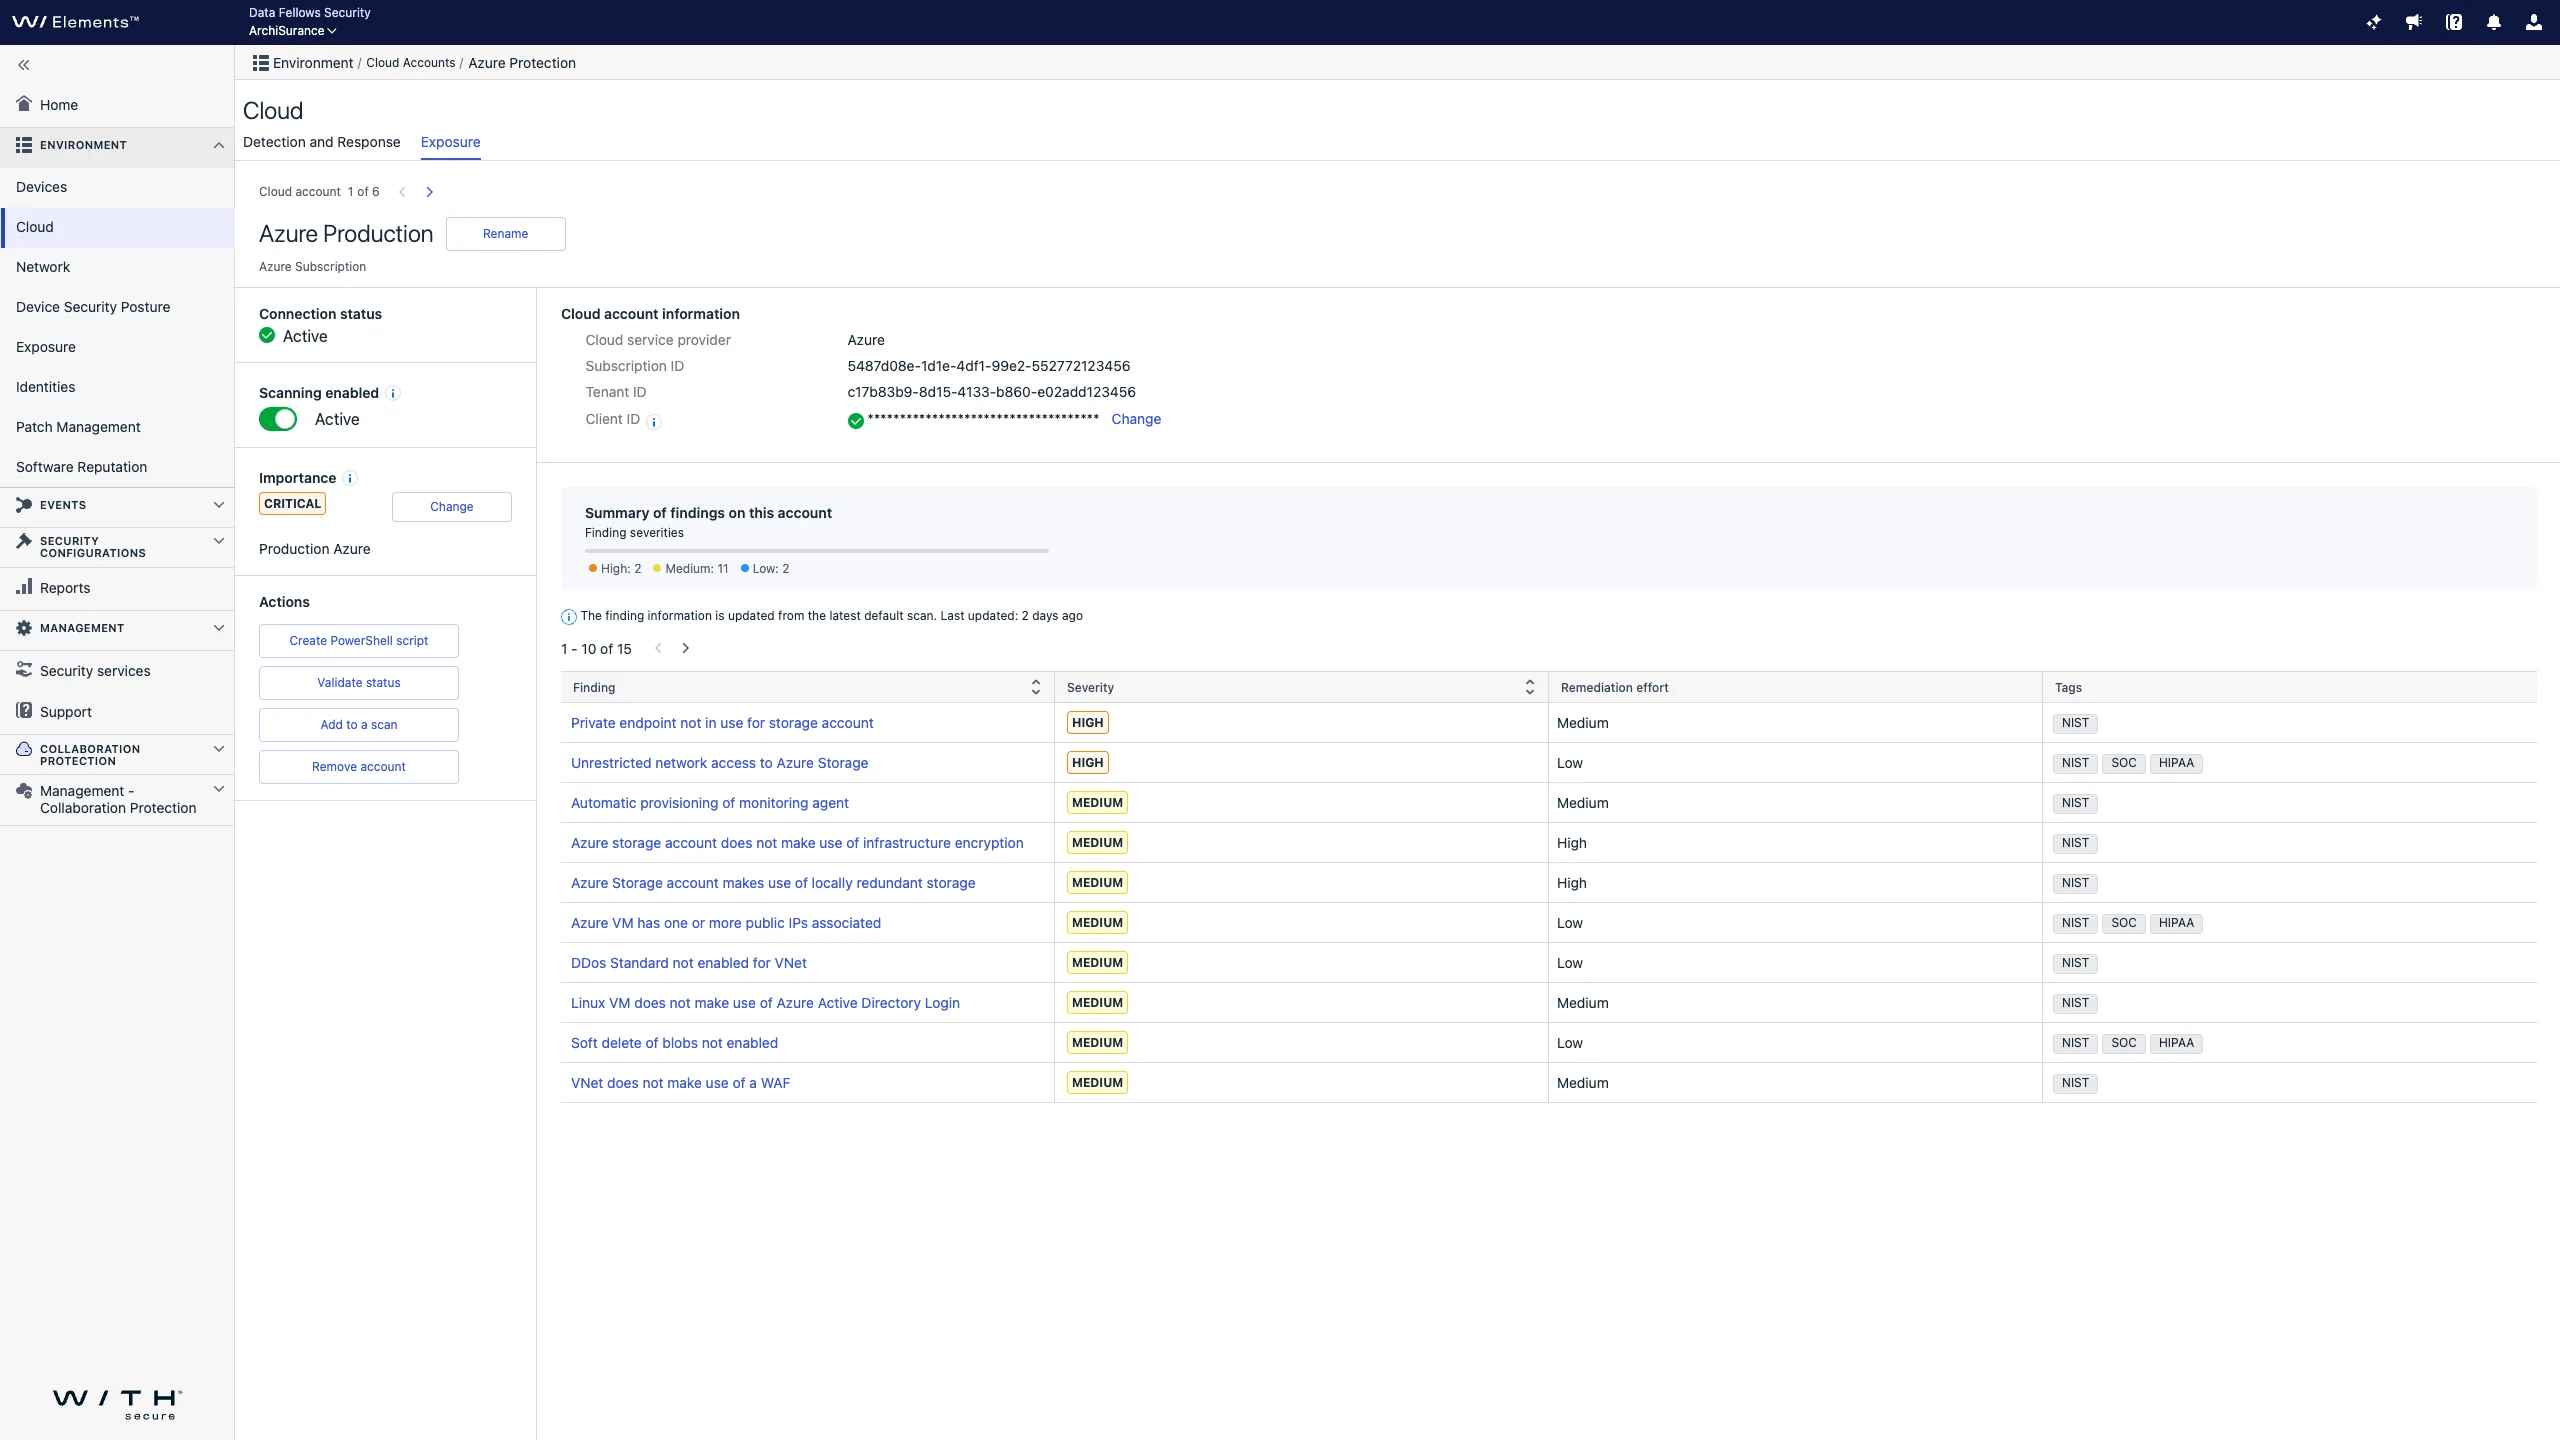Go to next page of findings
The width and height of the screenshot is (2560, 1440).
click(685, 648)
